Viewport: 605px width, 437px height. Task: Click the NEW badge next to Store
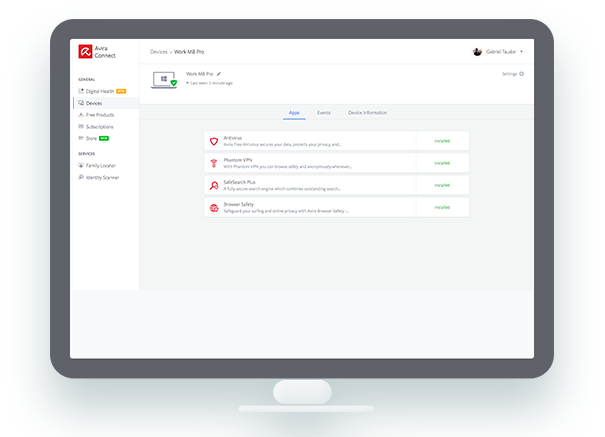point(104,138)
